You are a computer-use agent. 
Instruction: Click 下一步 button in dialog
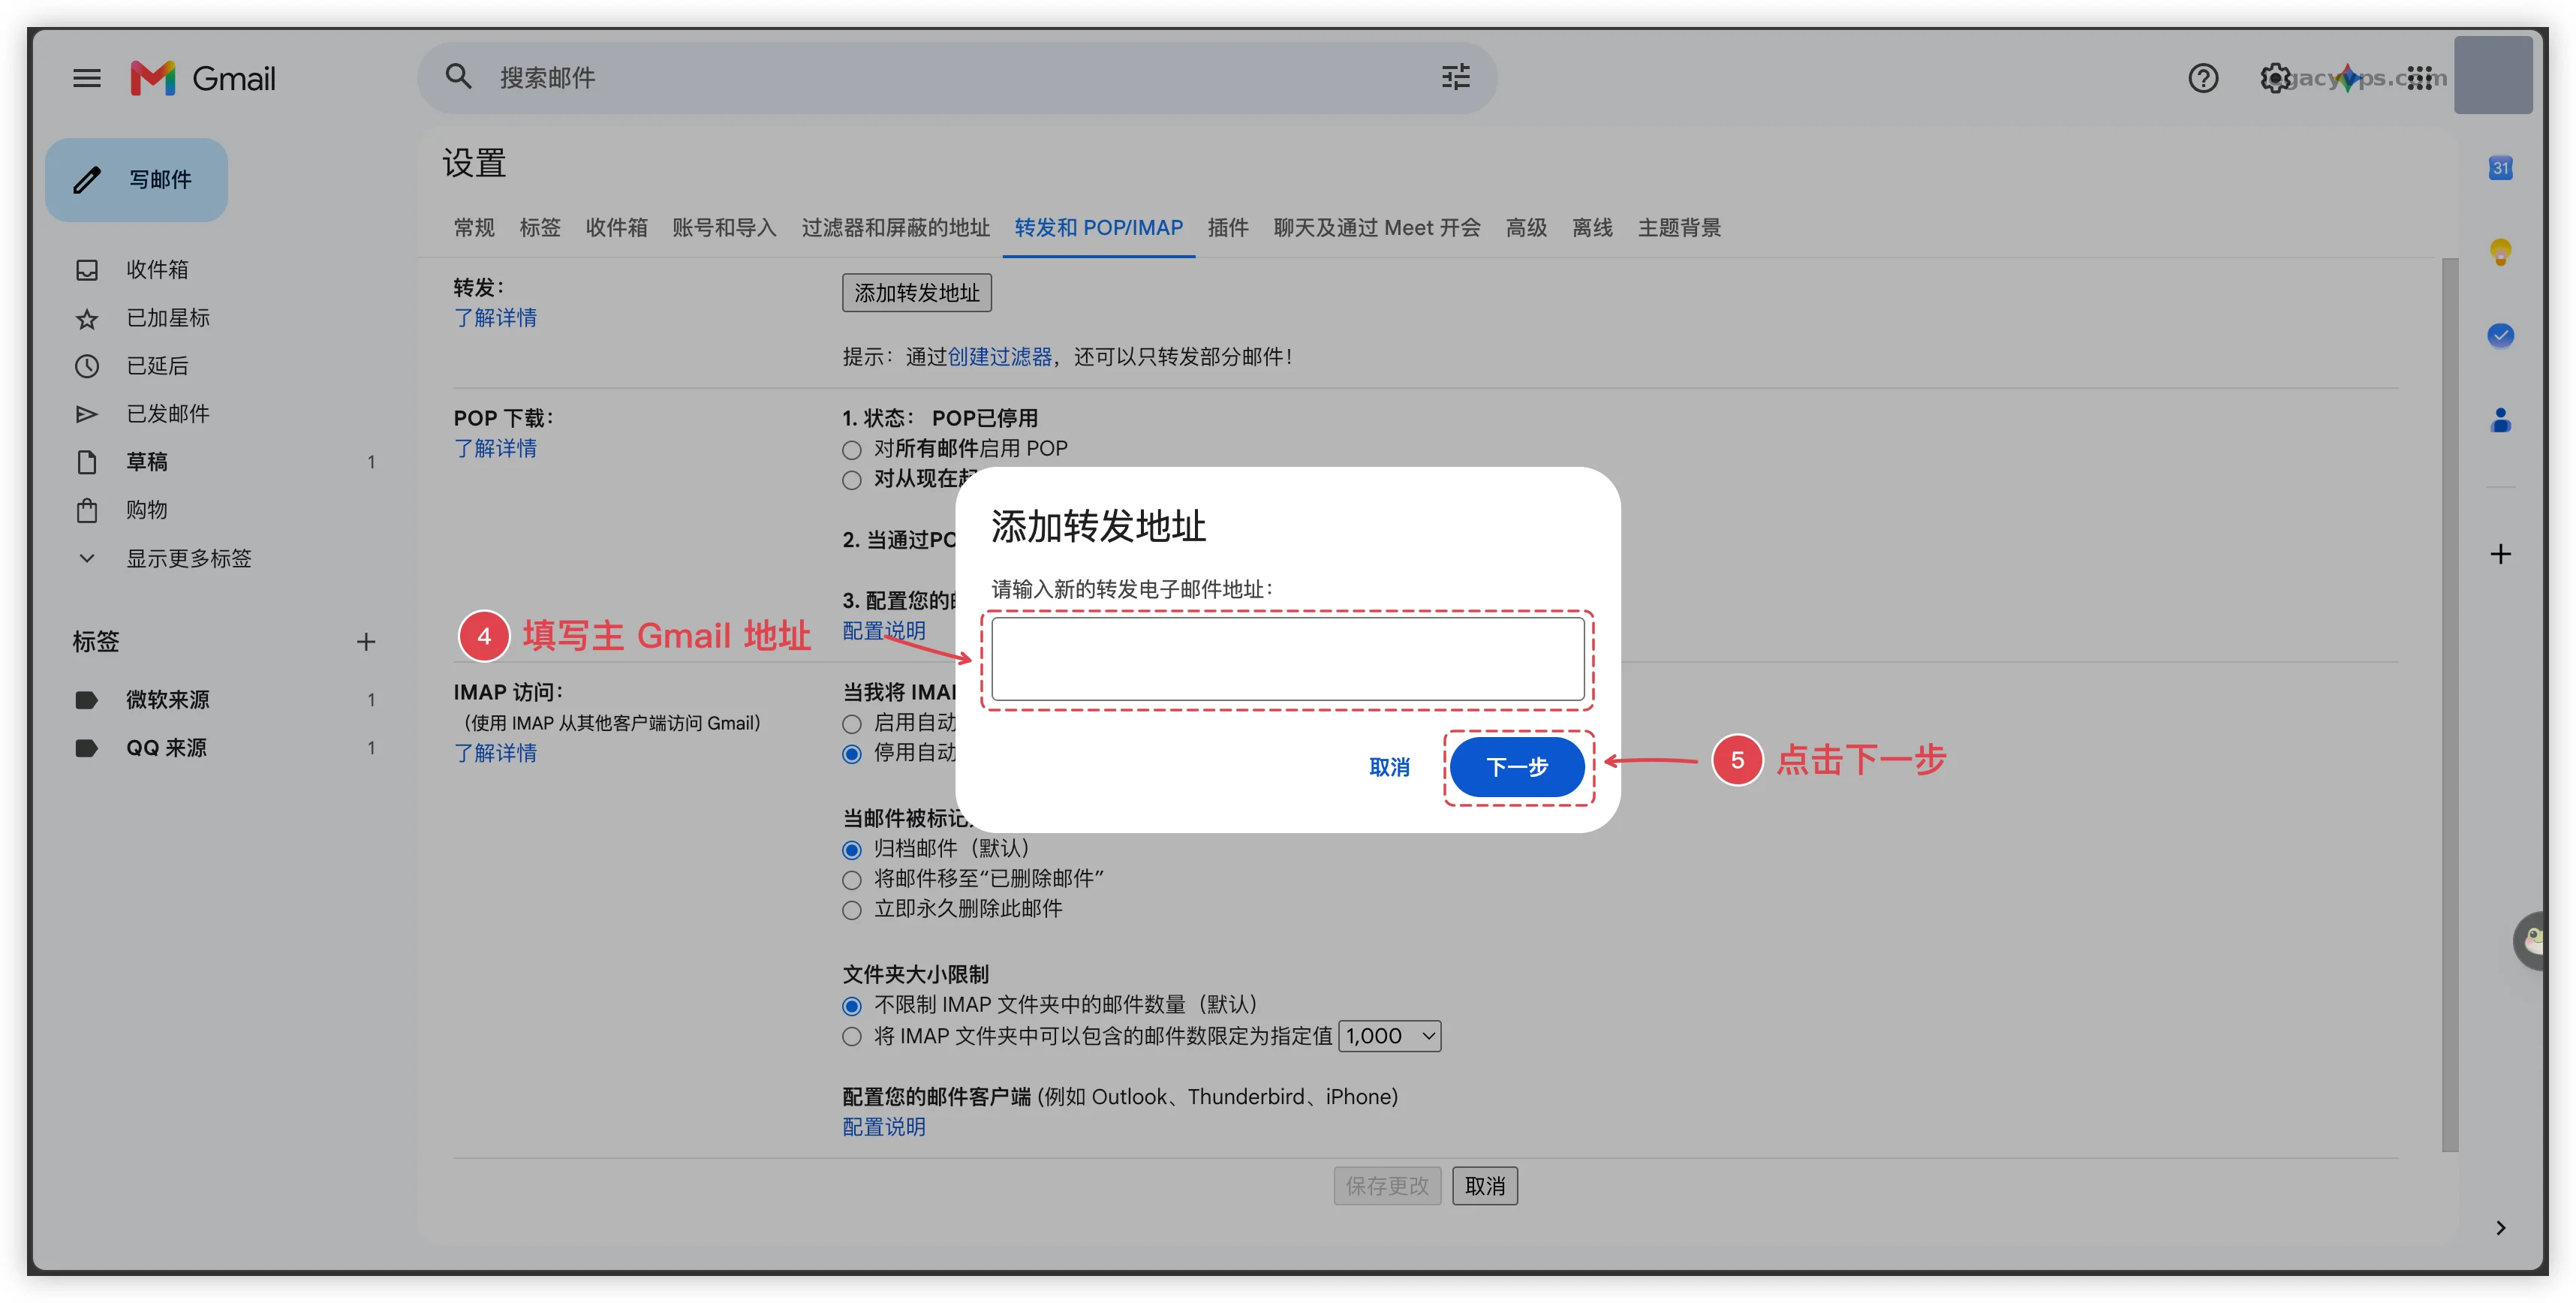pos(1517,767)
